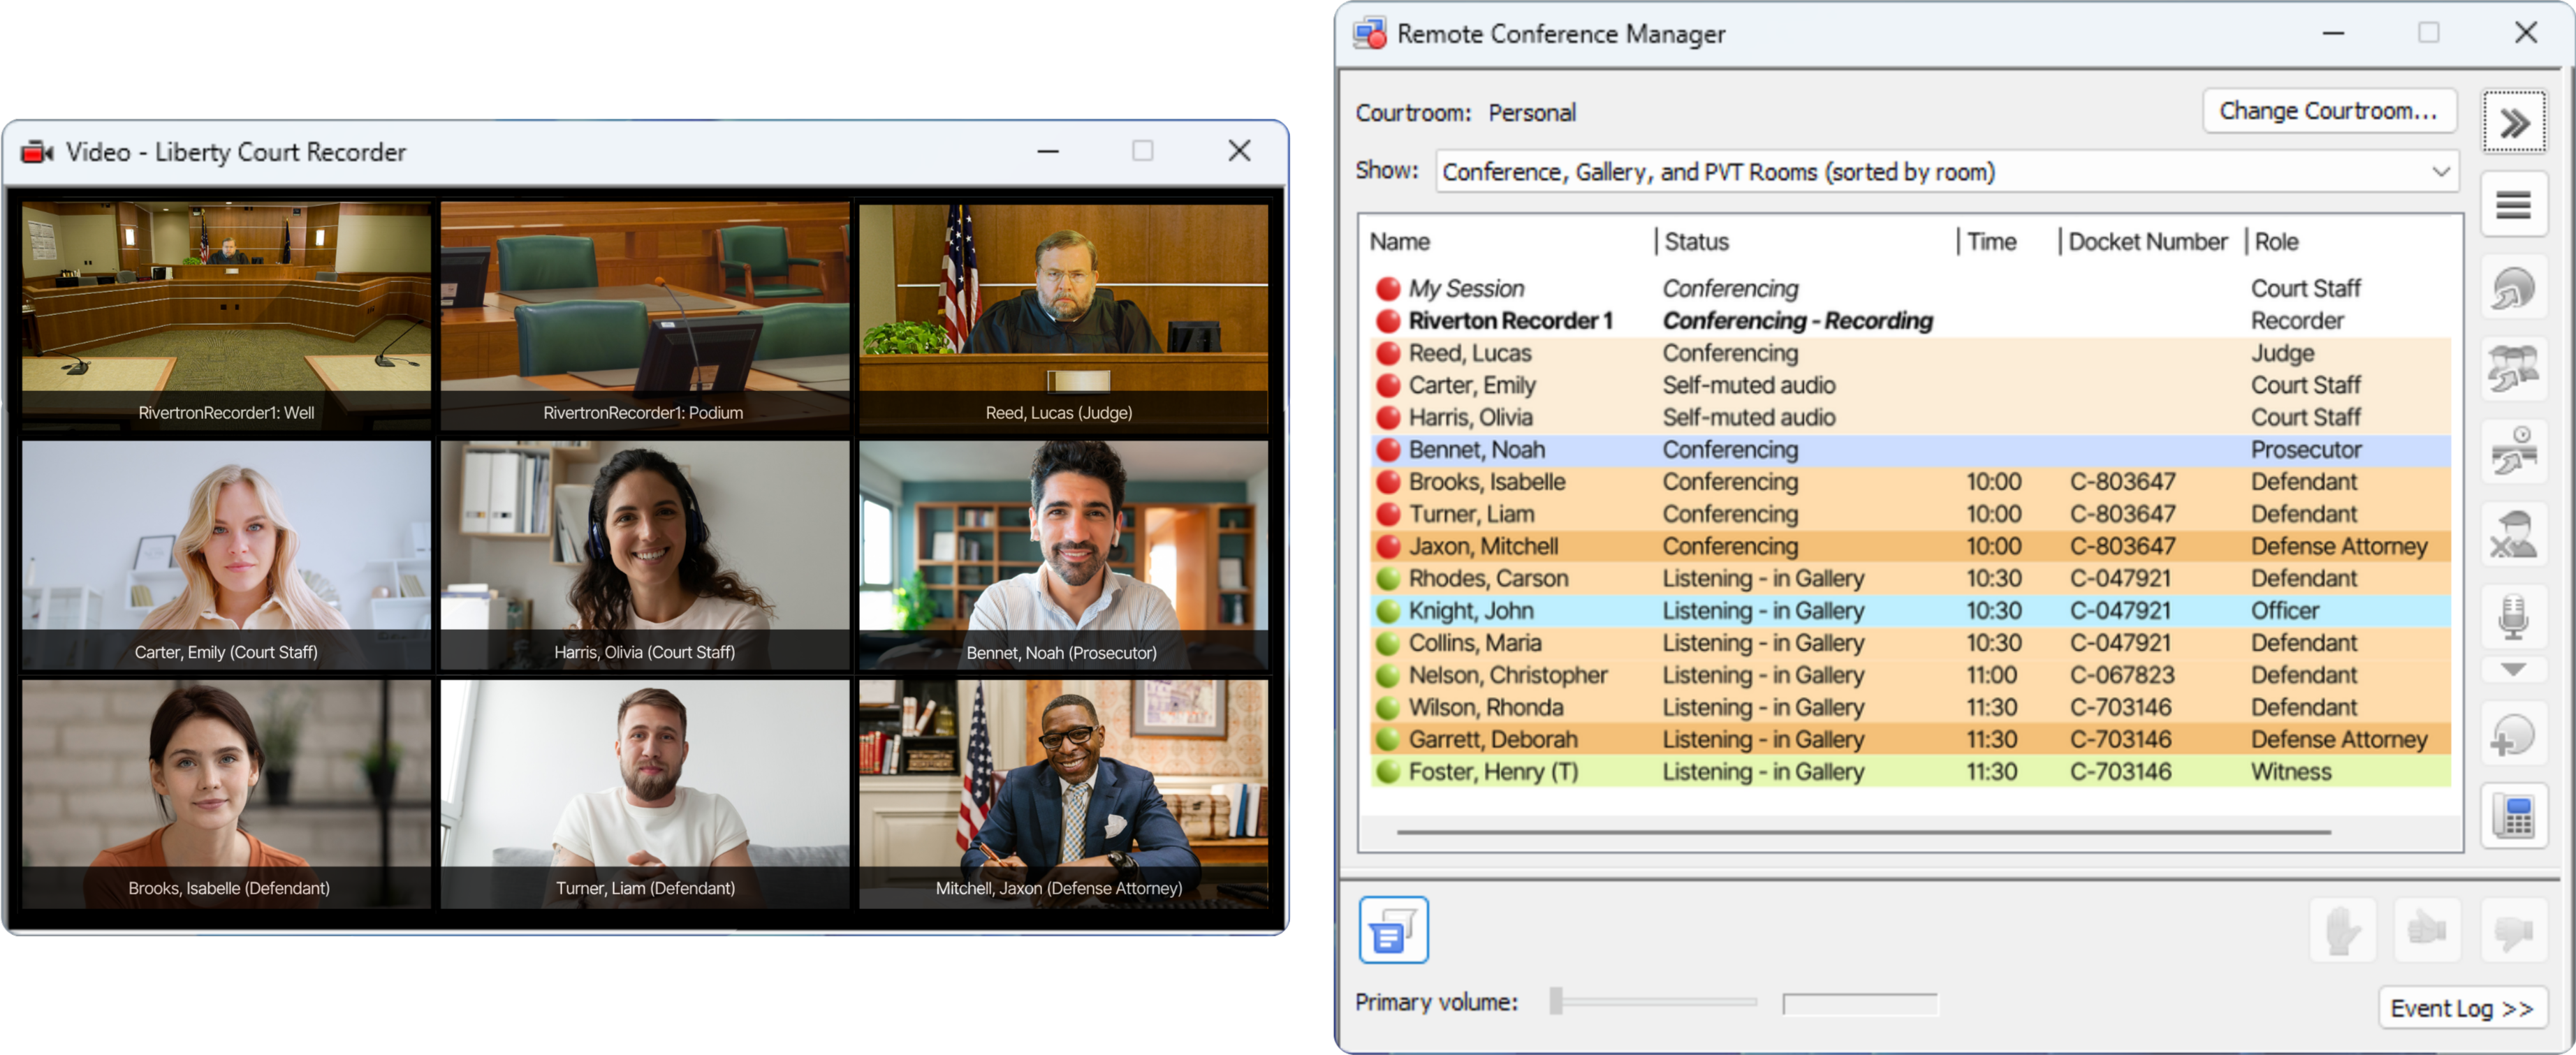
Task: Click red status dot beside My Session
Action: [1388, 289]
